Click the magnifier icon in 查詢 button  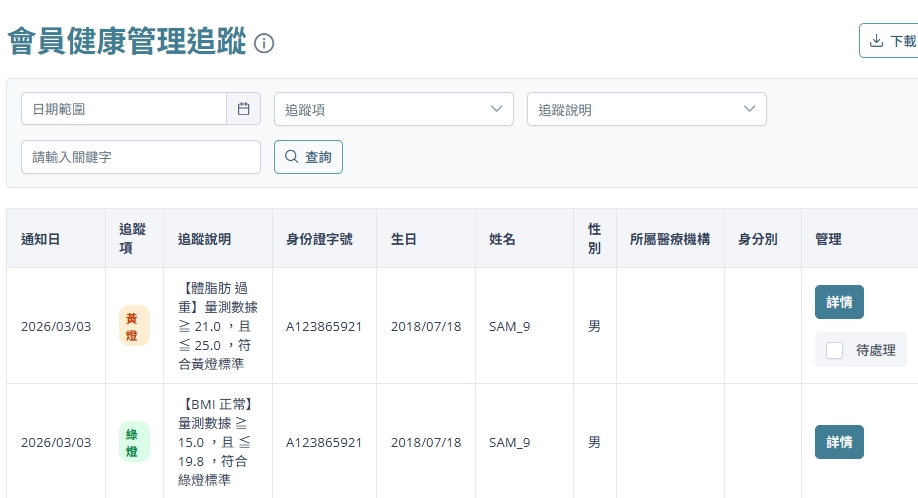pos(292,157)
